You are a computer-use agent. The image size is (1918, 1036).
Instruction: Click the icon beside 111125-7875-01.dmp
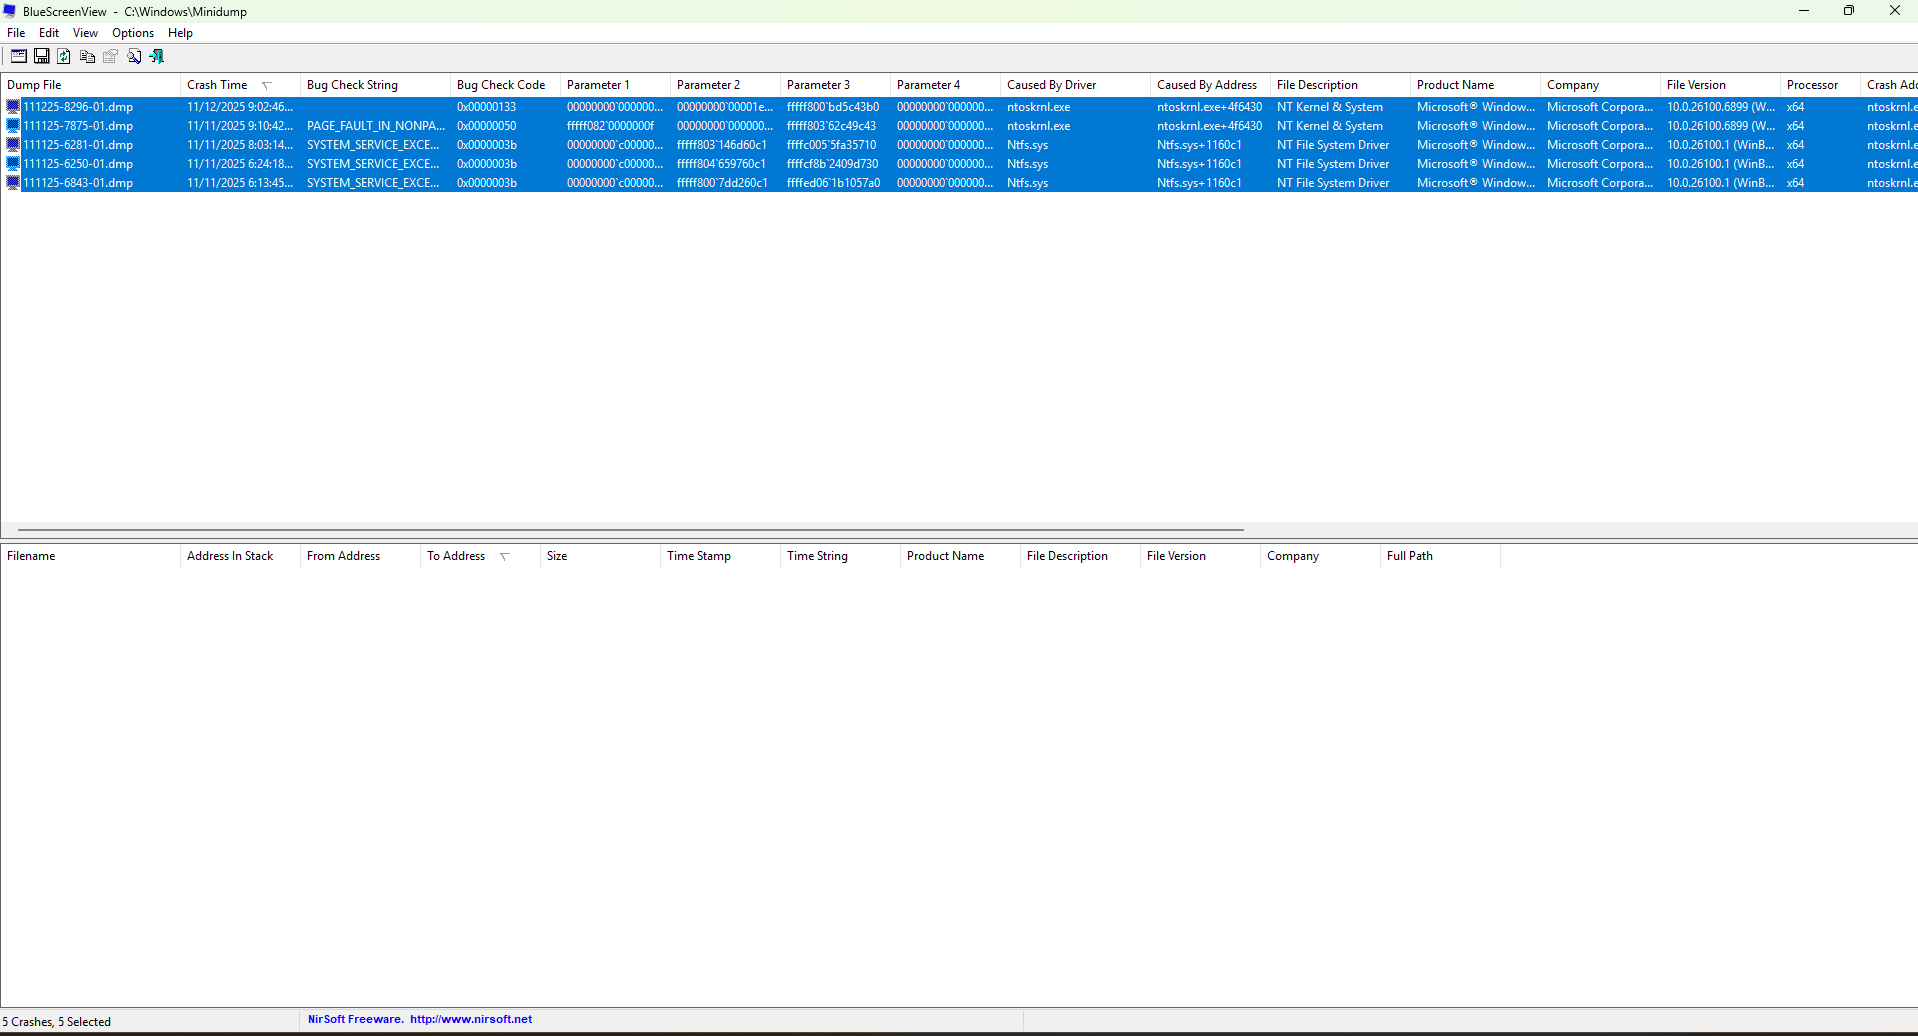coord(13,126)
